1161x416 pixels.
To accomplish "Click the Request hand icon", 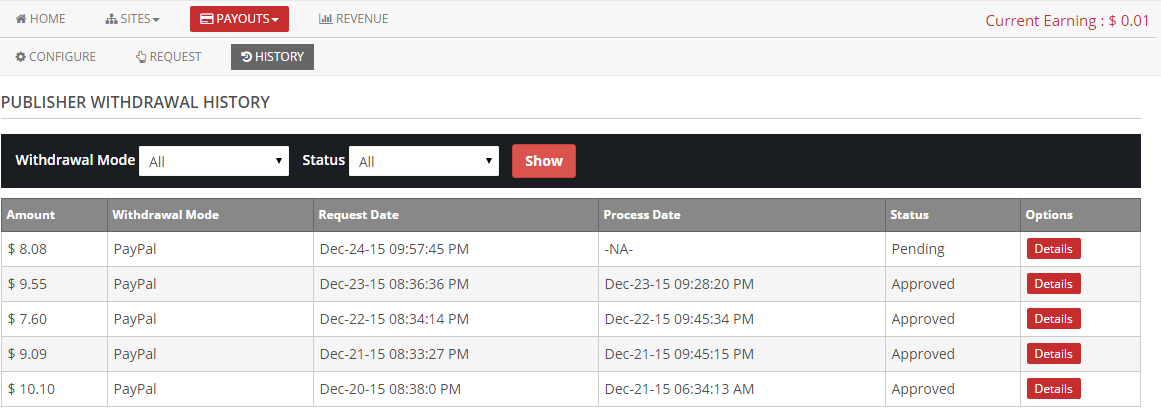I will [x=141, y=57].
